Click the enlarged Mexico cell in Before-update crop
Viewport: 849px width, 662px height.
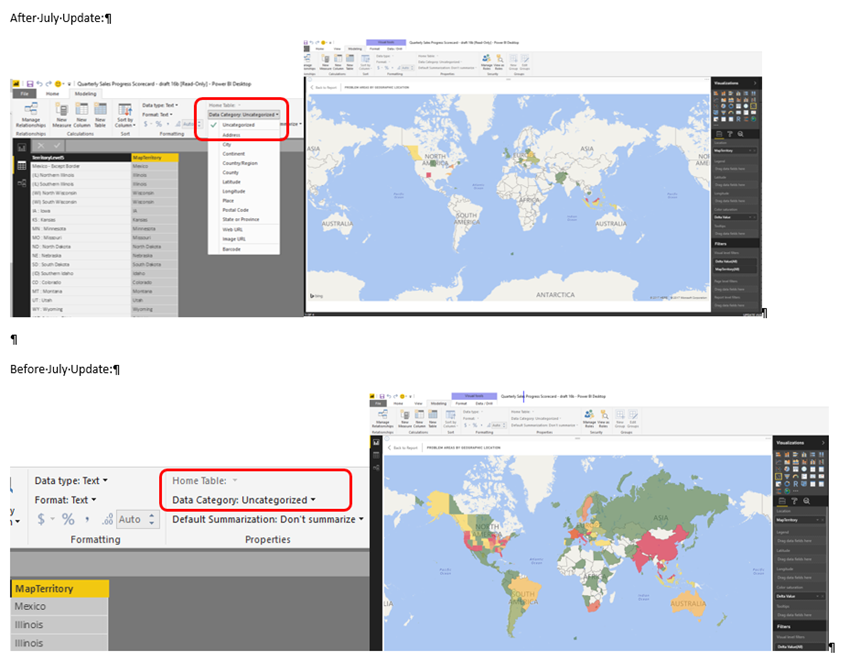[x=60, y=607]
